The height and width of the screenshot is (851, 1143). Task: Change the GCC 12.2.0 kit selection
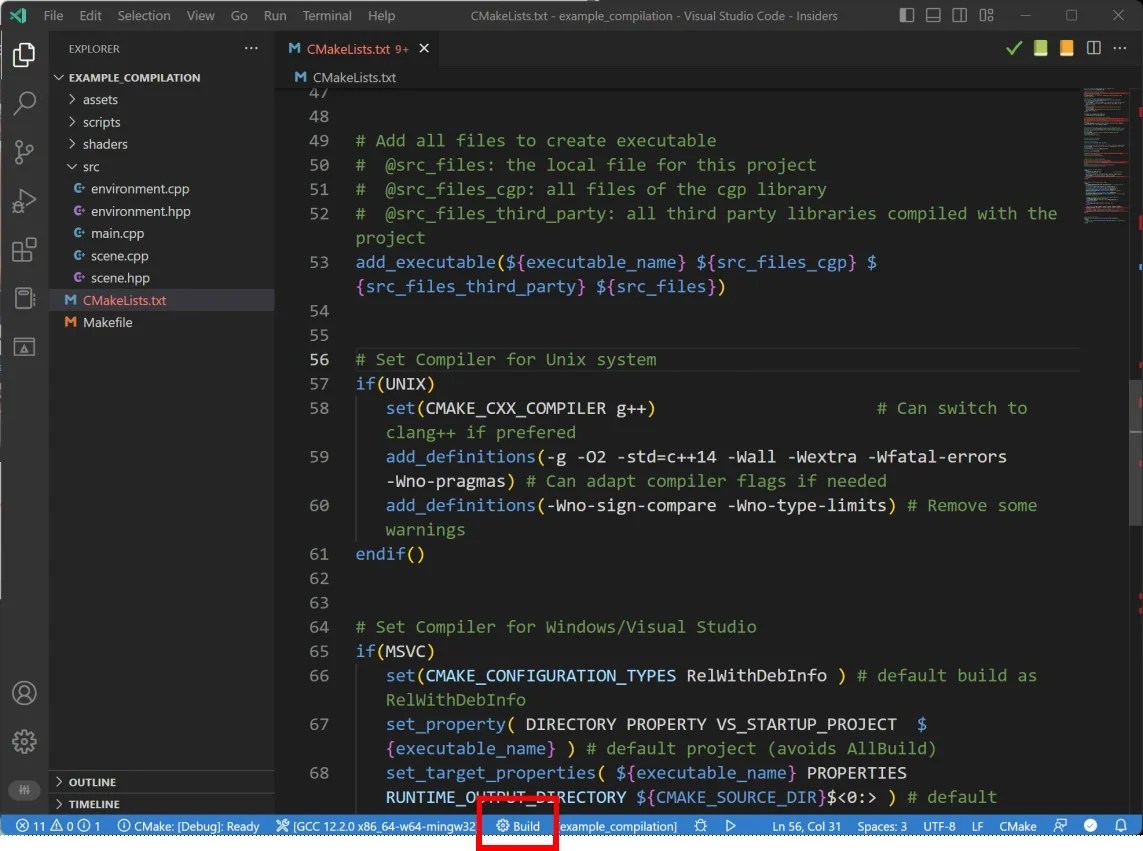tap(376, 825)
